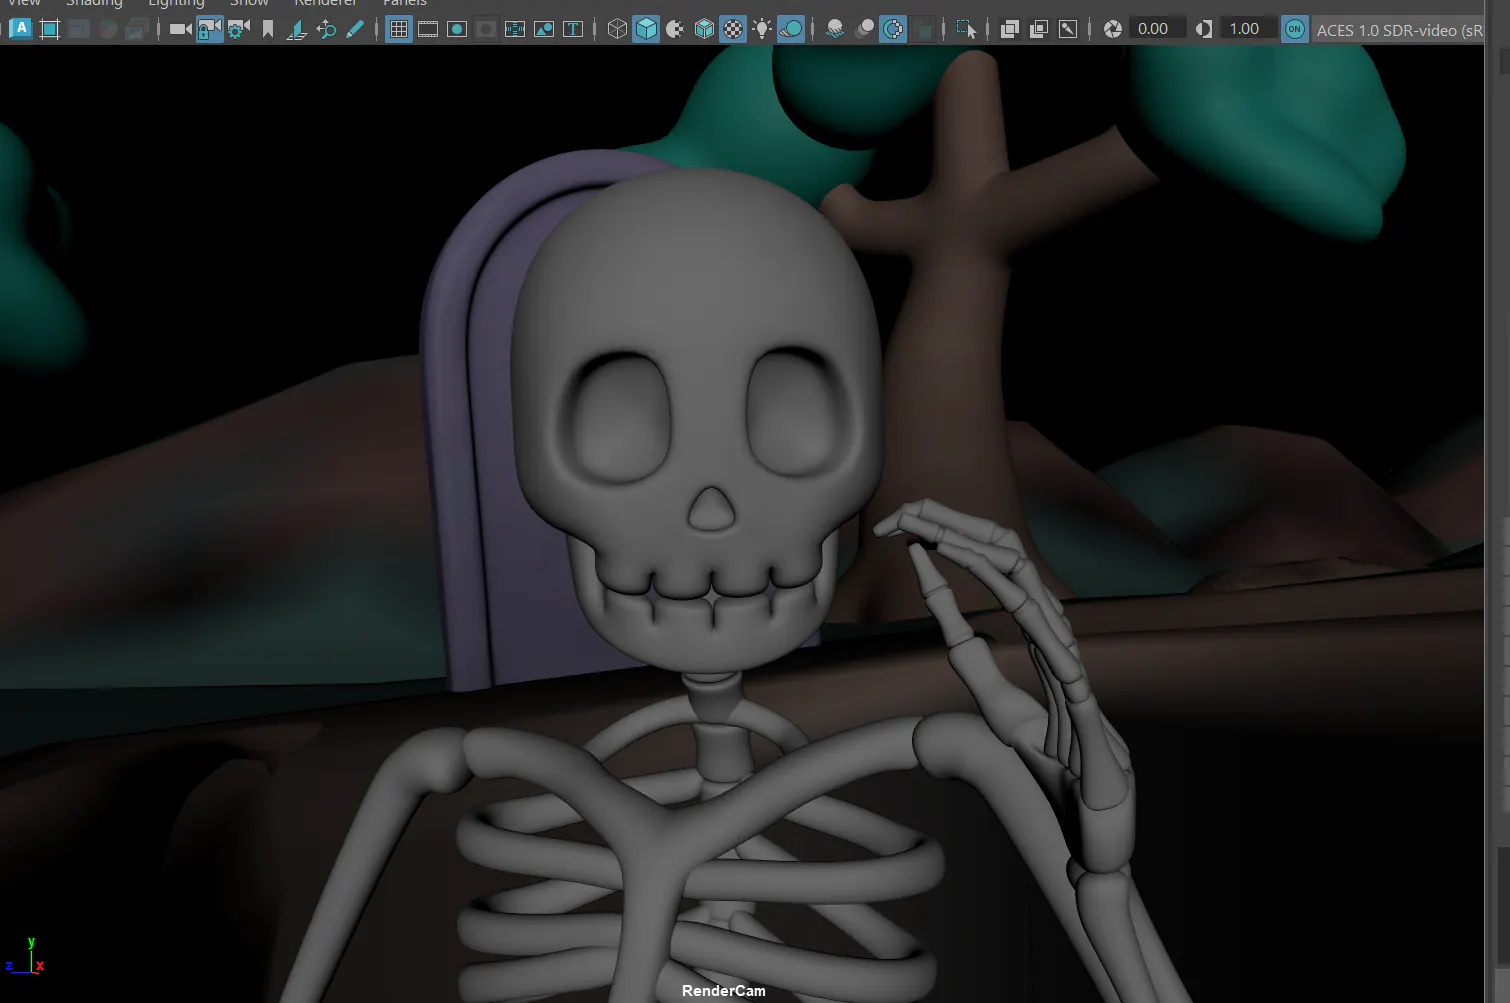Select Smooth Shade All cube

click(x=646, y=29)
